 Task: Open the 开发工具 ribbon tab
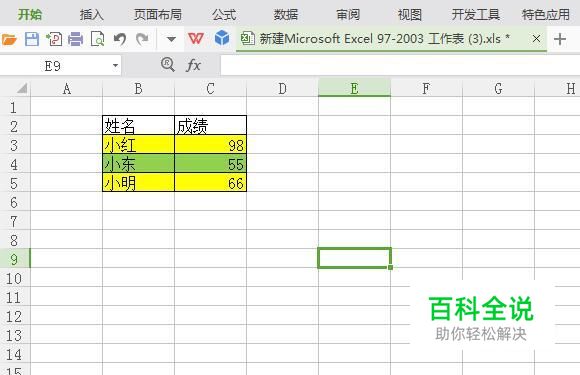[476, 15]
